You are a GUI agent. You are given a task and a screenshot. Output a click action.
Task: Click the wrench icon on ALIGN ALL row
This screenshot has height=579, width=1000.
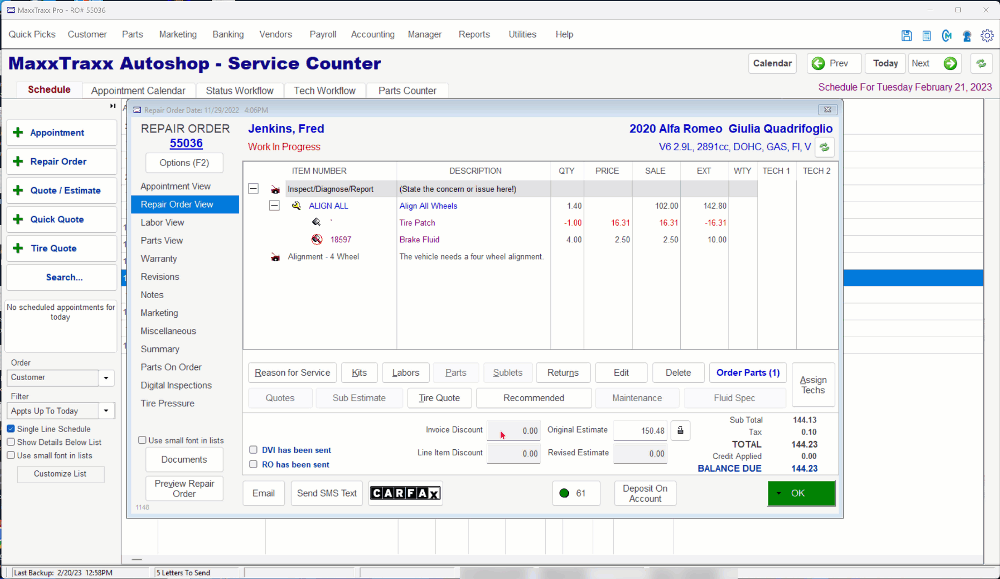tap(297, 206)
